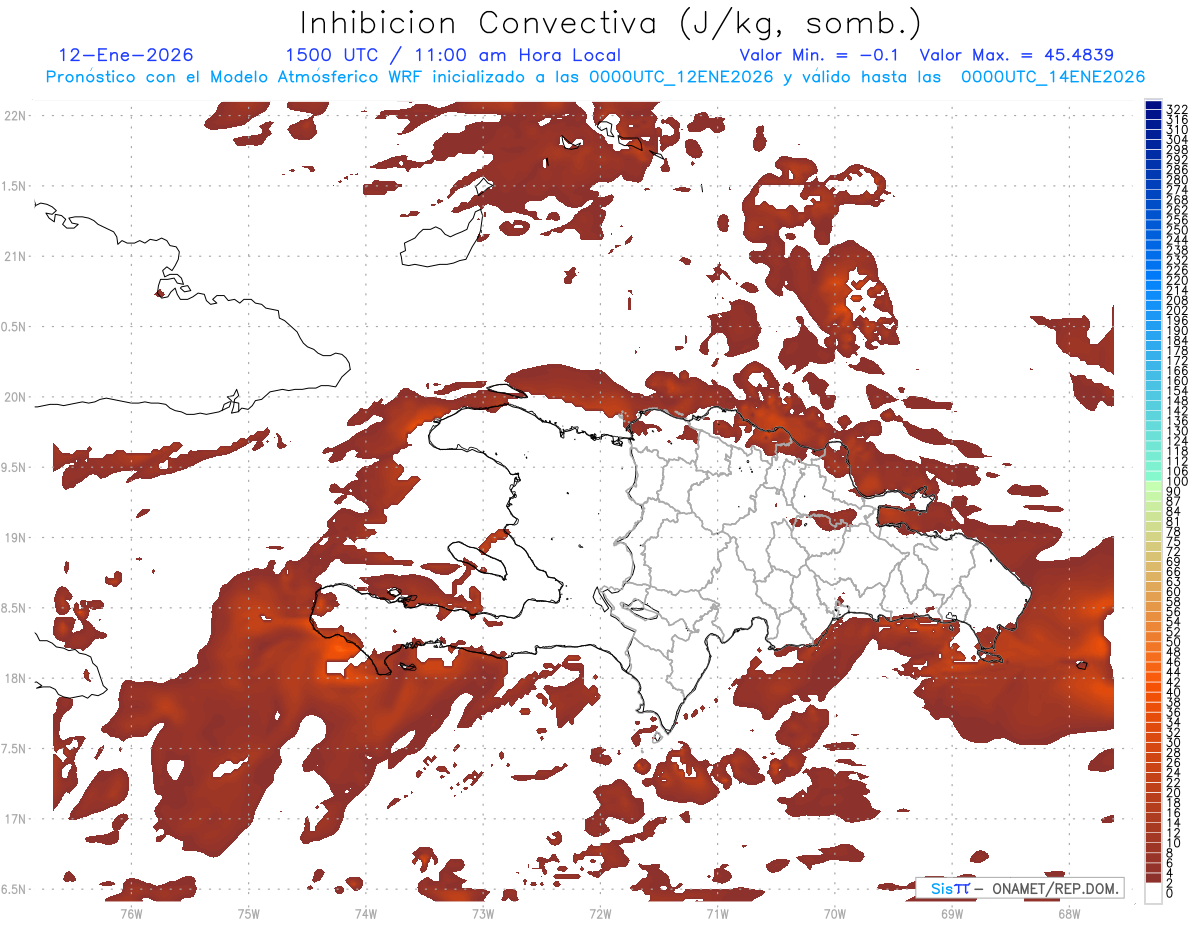Click the 22N latitude label
Viewport: 1200px width, 927px height.
(14, 115)
